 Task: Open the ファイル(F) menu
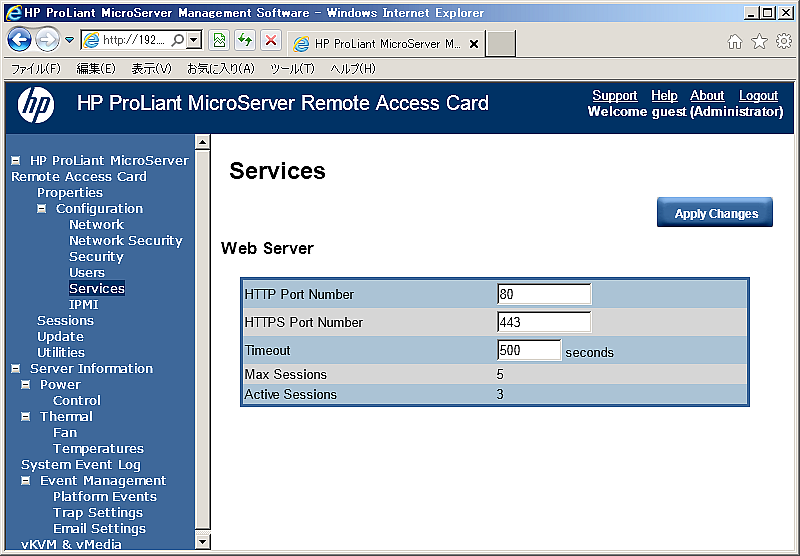(x=36, y=68)
